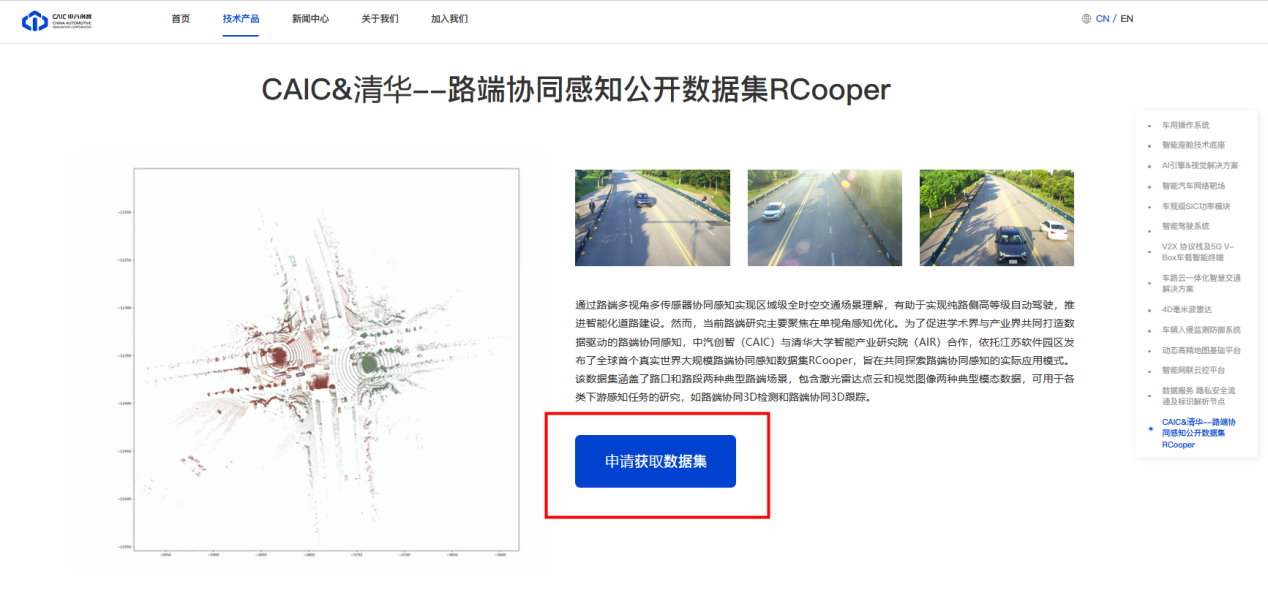
Task: Open the 加入我们 menu
Action: click(x=449, y=19)
